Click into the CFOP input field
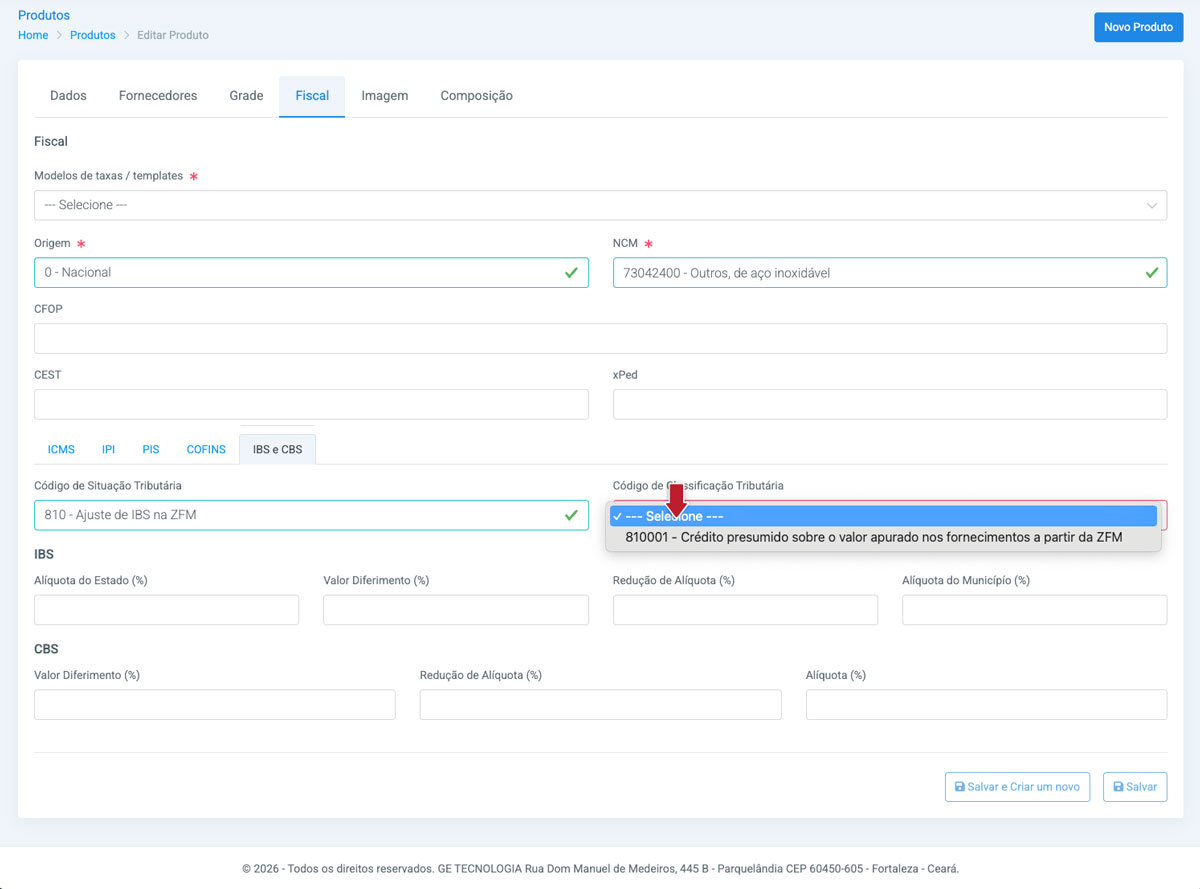The height and width of the screenshot is (889, 1200). pyautogui.click(x=600, y=339)
